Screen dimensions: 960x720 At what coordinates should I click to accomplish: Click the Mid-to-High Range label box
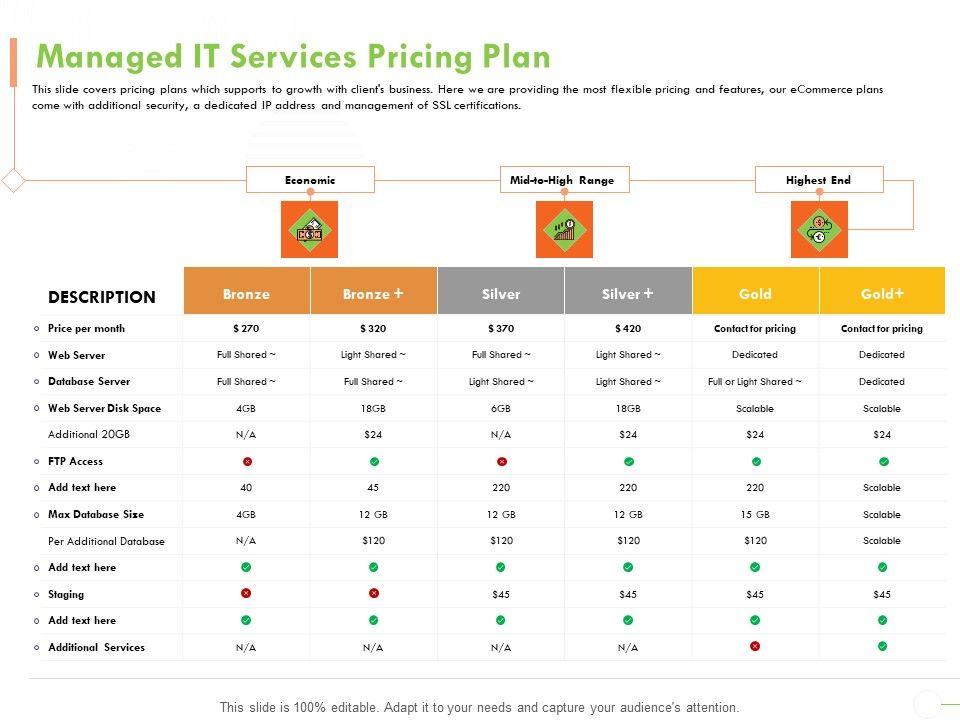coord(564,180)
